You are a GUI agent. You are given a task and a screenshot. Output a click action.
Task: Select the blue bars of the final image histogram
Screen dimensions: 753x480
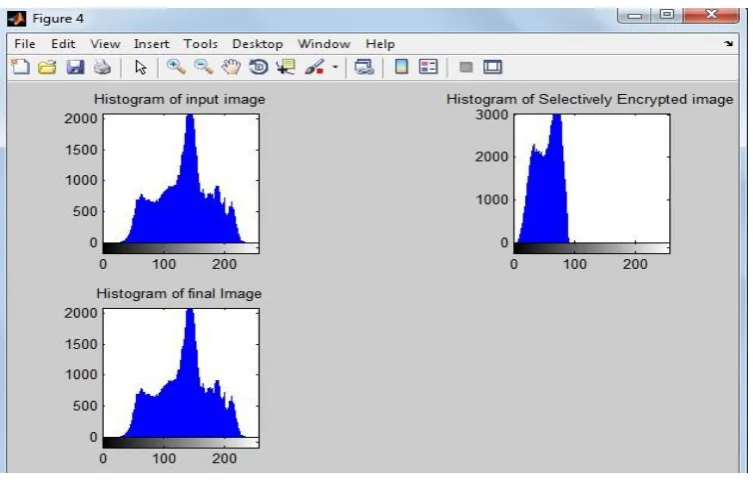coord(182,406)
